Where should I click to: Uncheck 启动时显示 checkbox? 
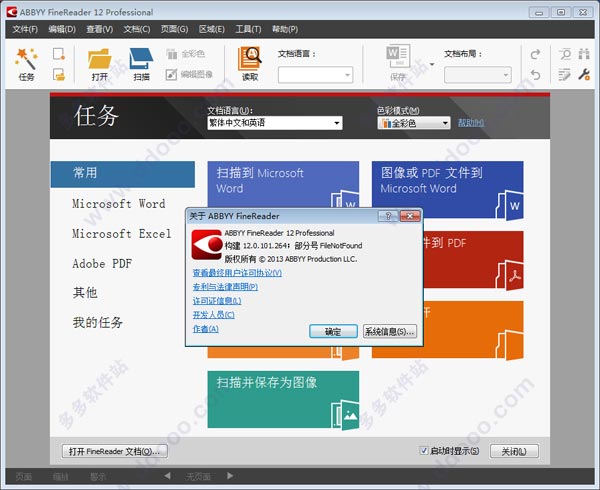[x=423, y=451]
